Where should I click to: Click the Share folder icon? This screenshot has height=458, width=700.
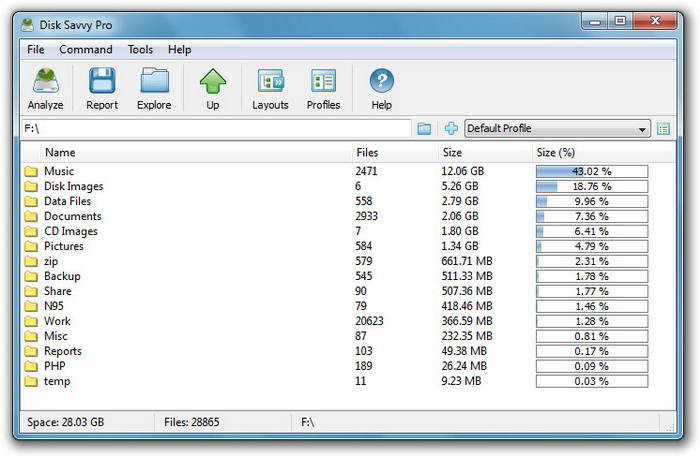click(31, 291)
